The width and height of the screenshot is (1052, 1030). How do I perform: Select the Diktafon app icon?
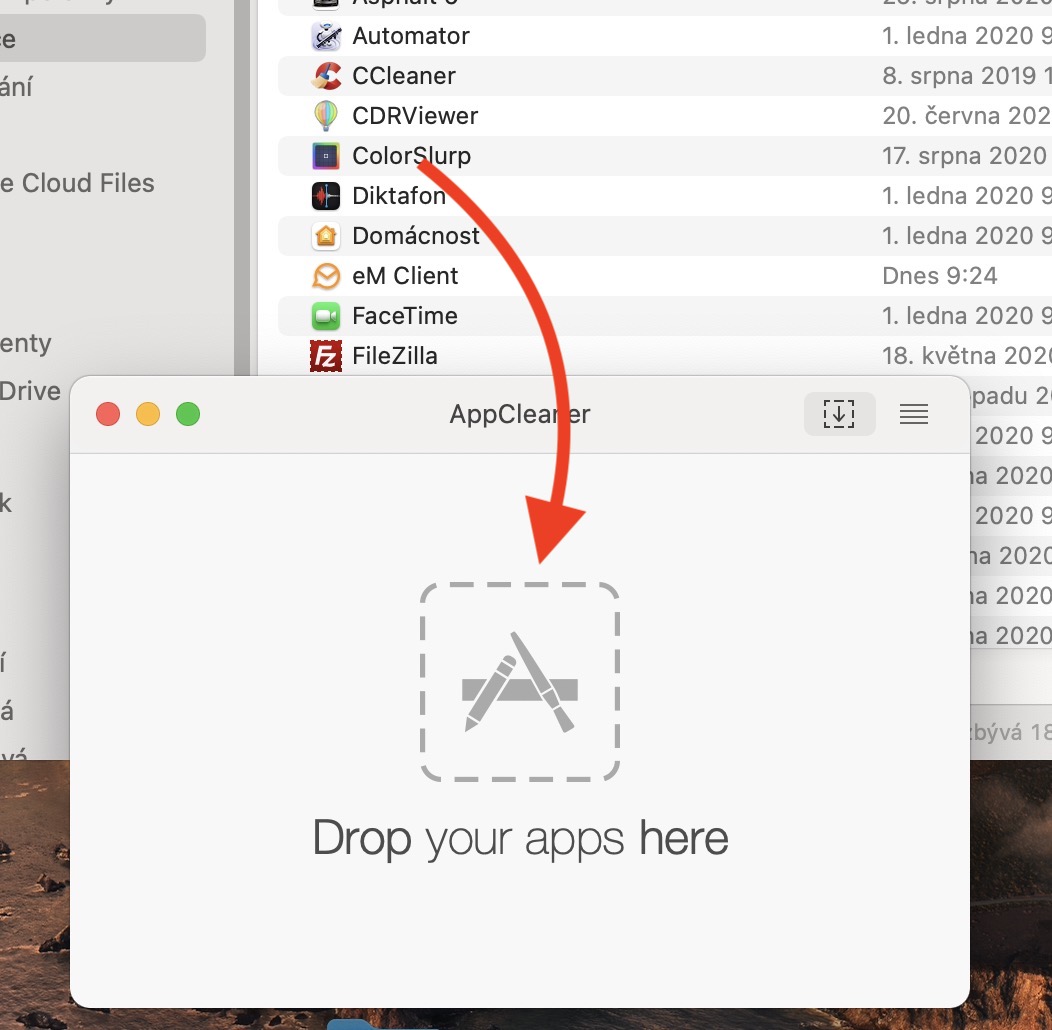[326, 196]
